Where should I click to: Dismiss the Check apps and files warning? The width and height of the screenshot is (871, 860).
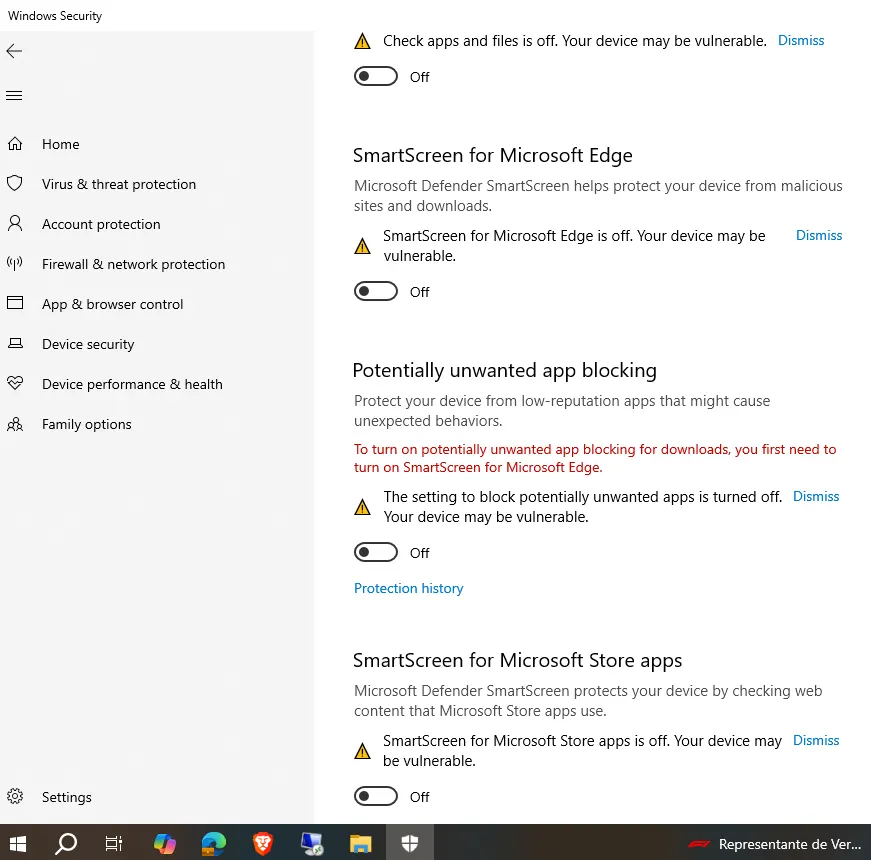[x=800, y=41]
